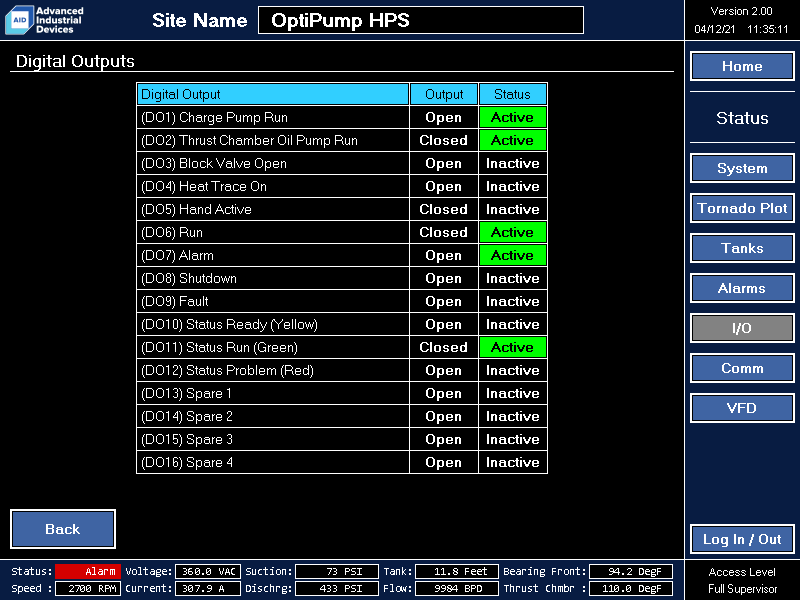This screenshot has width=800, height=600.
Task: Select (DO4) Heat Trace On row
Action: pyautogui.click(x=342, y=186)
